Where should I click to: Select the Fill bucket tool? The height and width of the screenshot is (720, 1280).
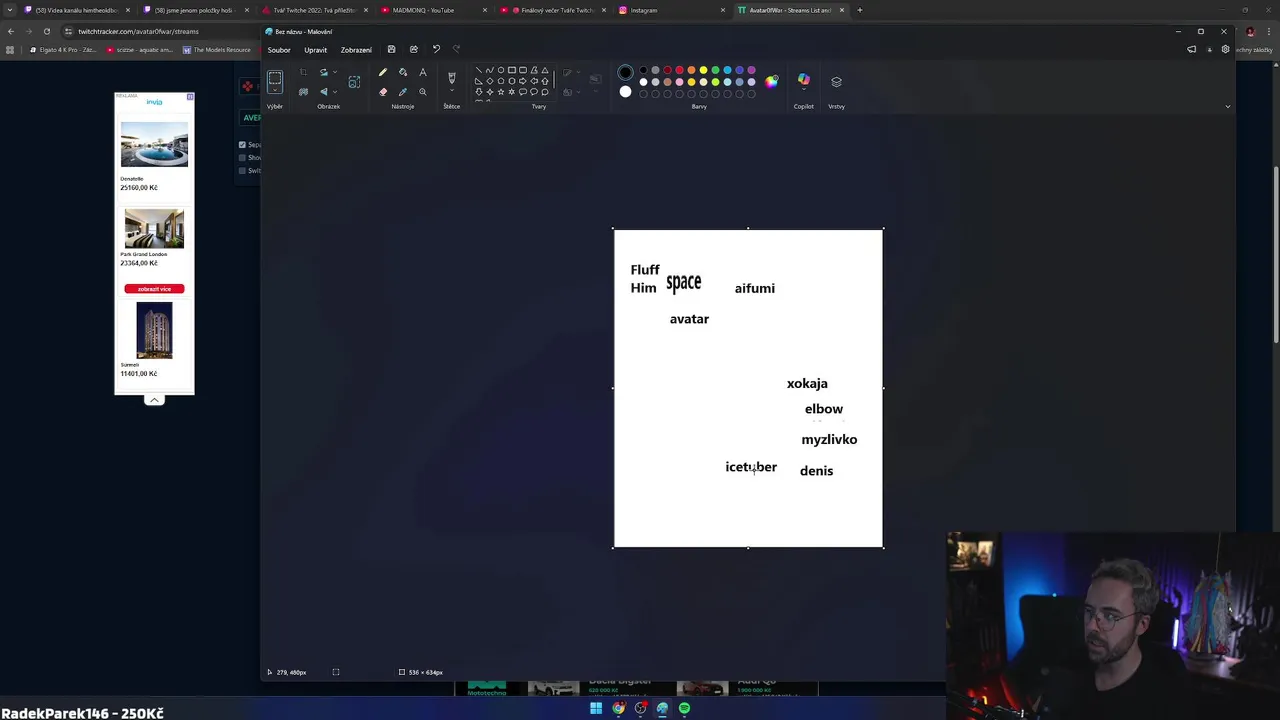coord(403,72)
